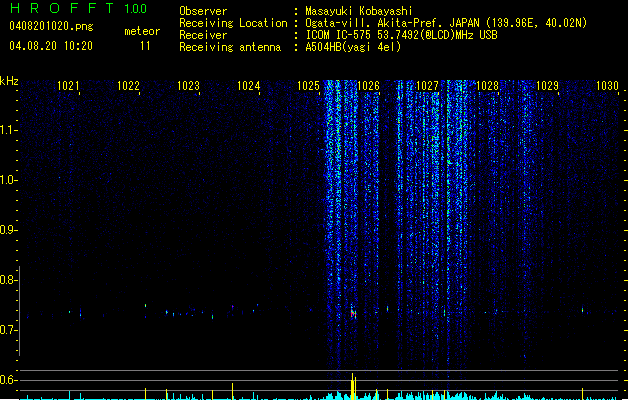Click the 1024 time axis marker
The image size is (629, 400).
coord(248,86)
